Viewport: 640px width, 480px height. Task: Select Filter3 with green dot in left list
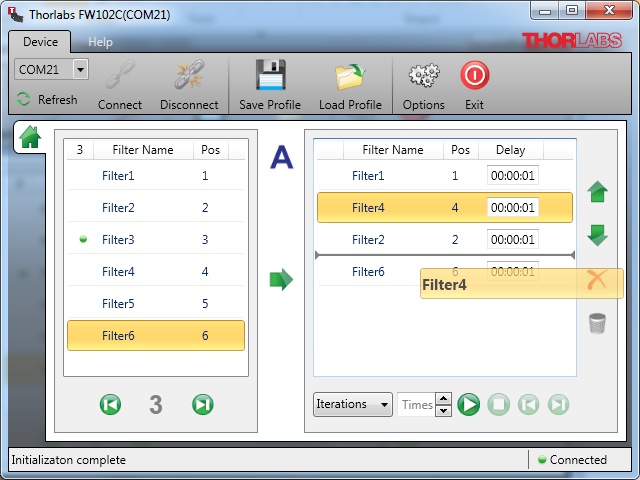pyautogui.click(x=156, y=239)
